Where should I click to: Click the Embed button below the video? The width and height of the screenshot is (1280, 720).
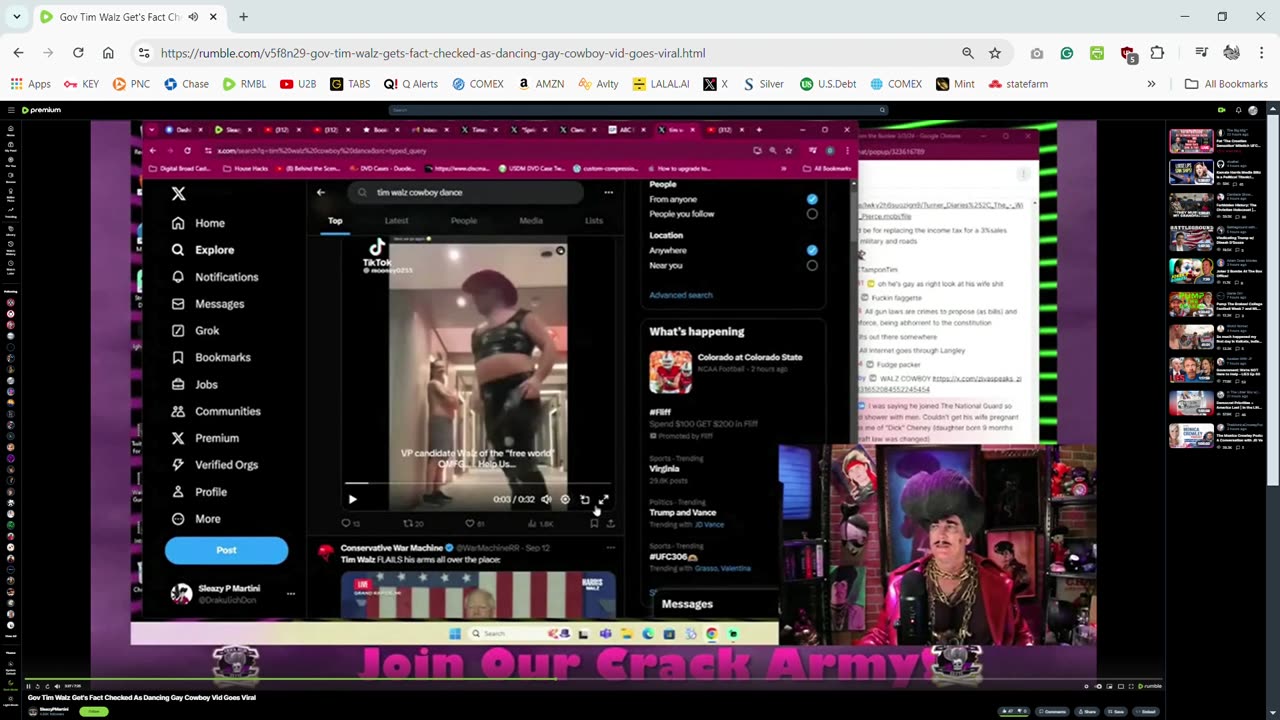pos(1146,711)
